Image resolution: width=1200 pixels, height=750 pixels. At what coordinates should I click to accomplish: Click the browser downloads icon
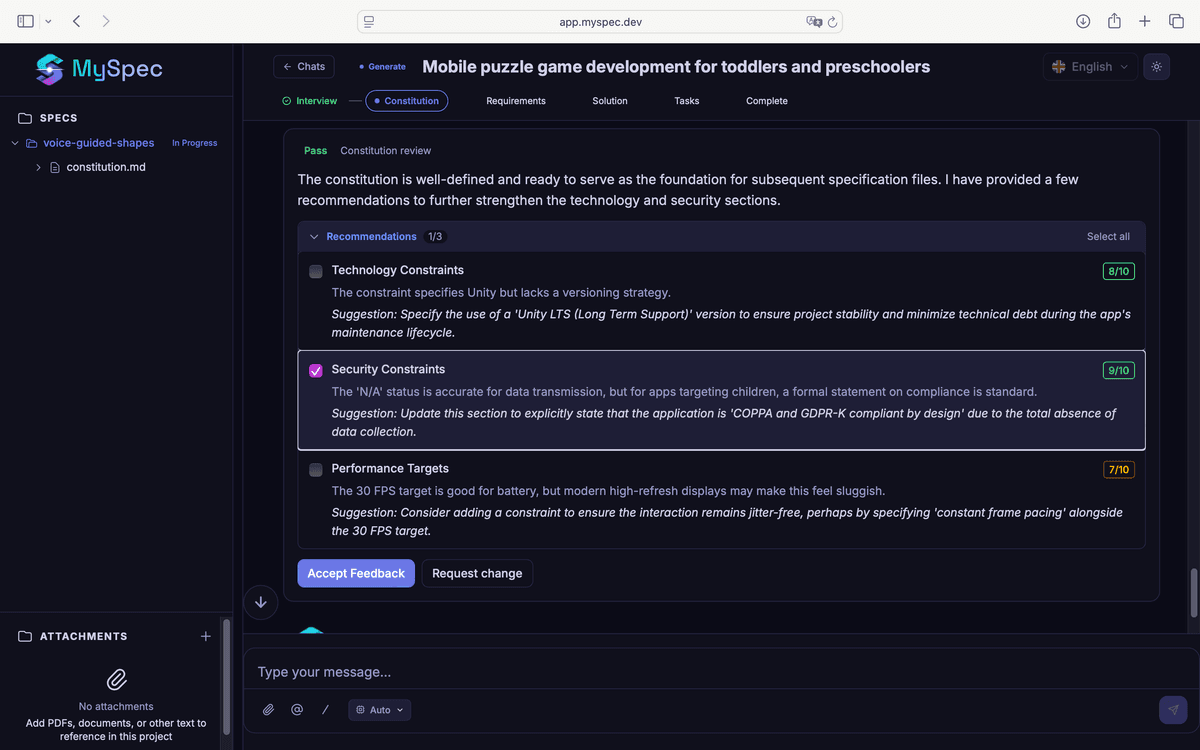[1083, 21]
